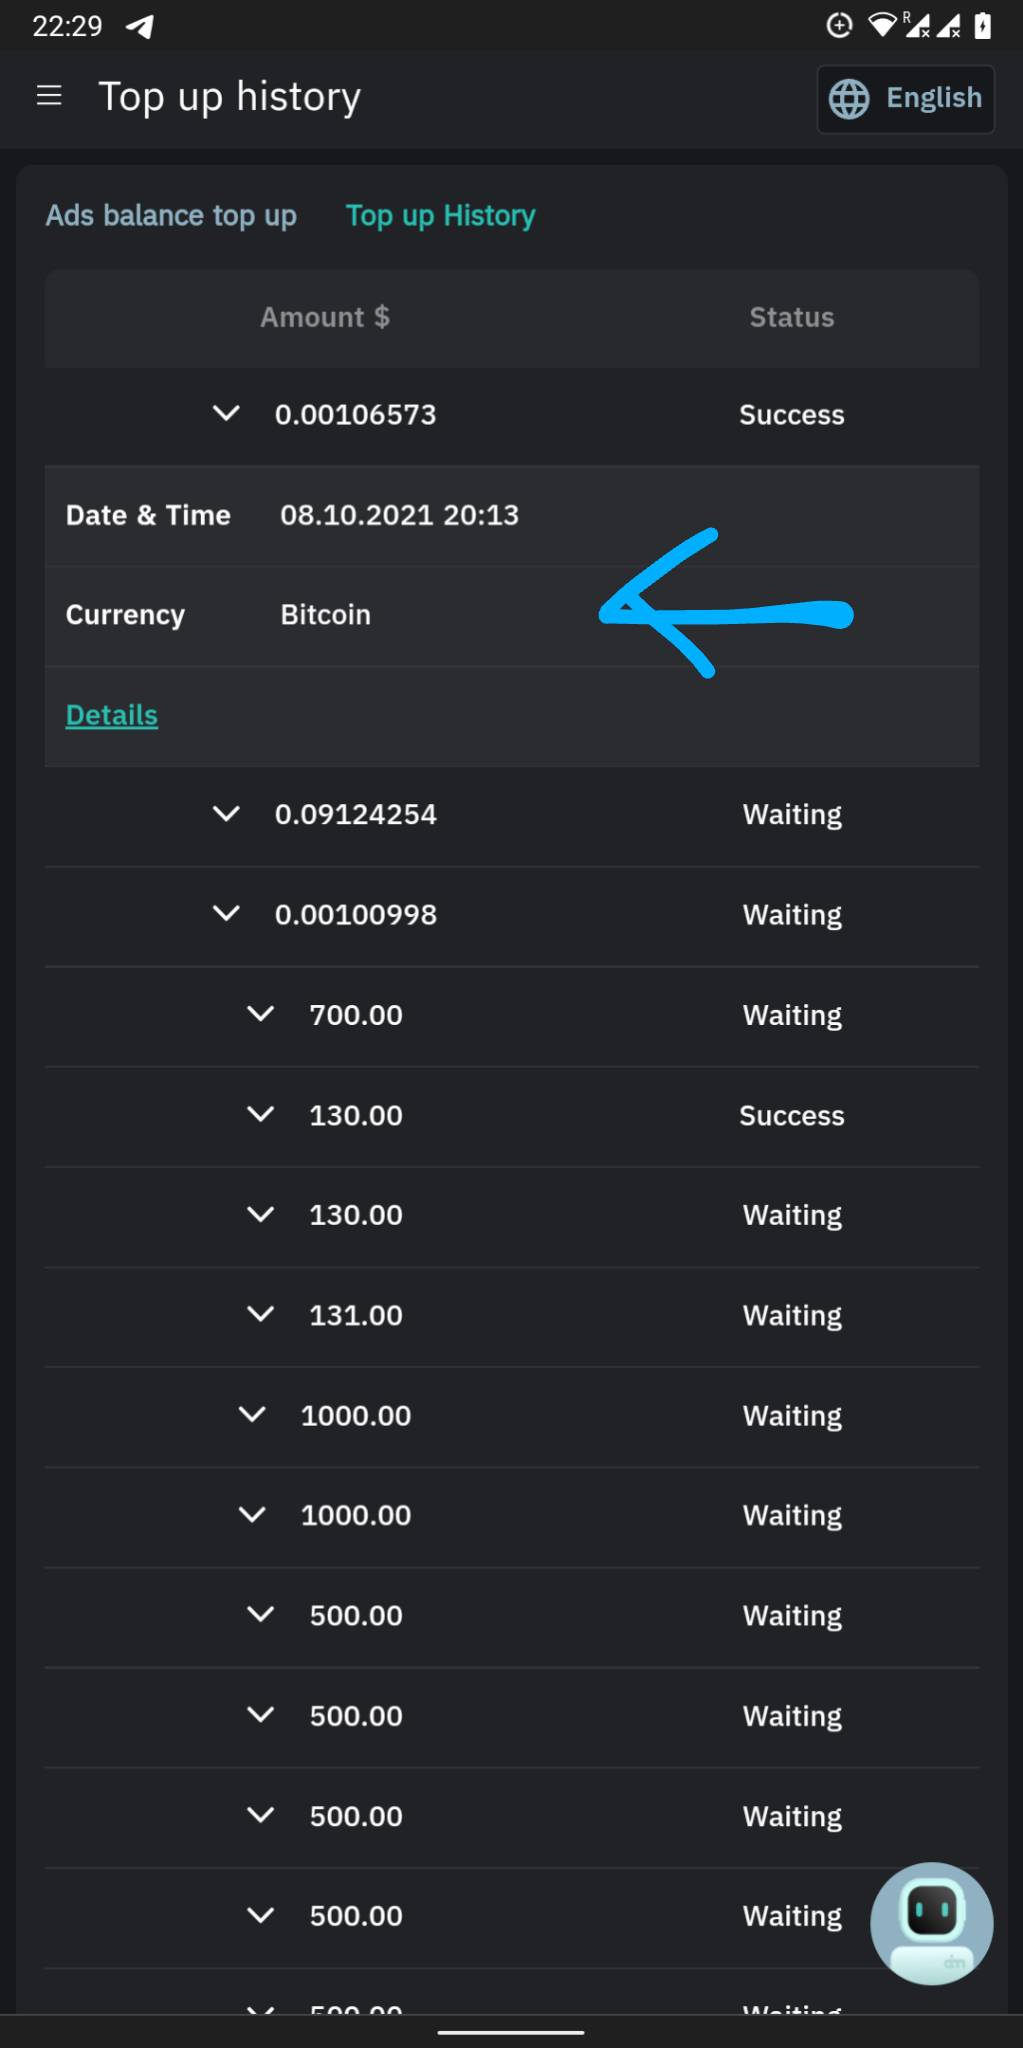
Task: Expand the 131.00 transaction chevron
Action: [261, 1313]
